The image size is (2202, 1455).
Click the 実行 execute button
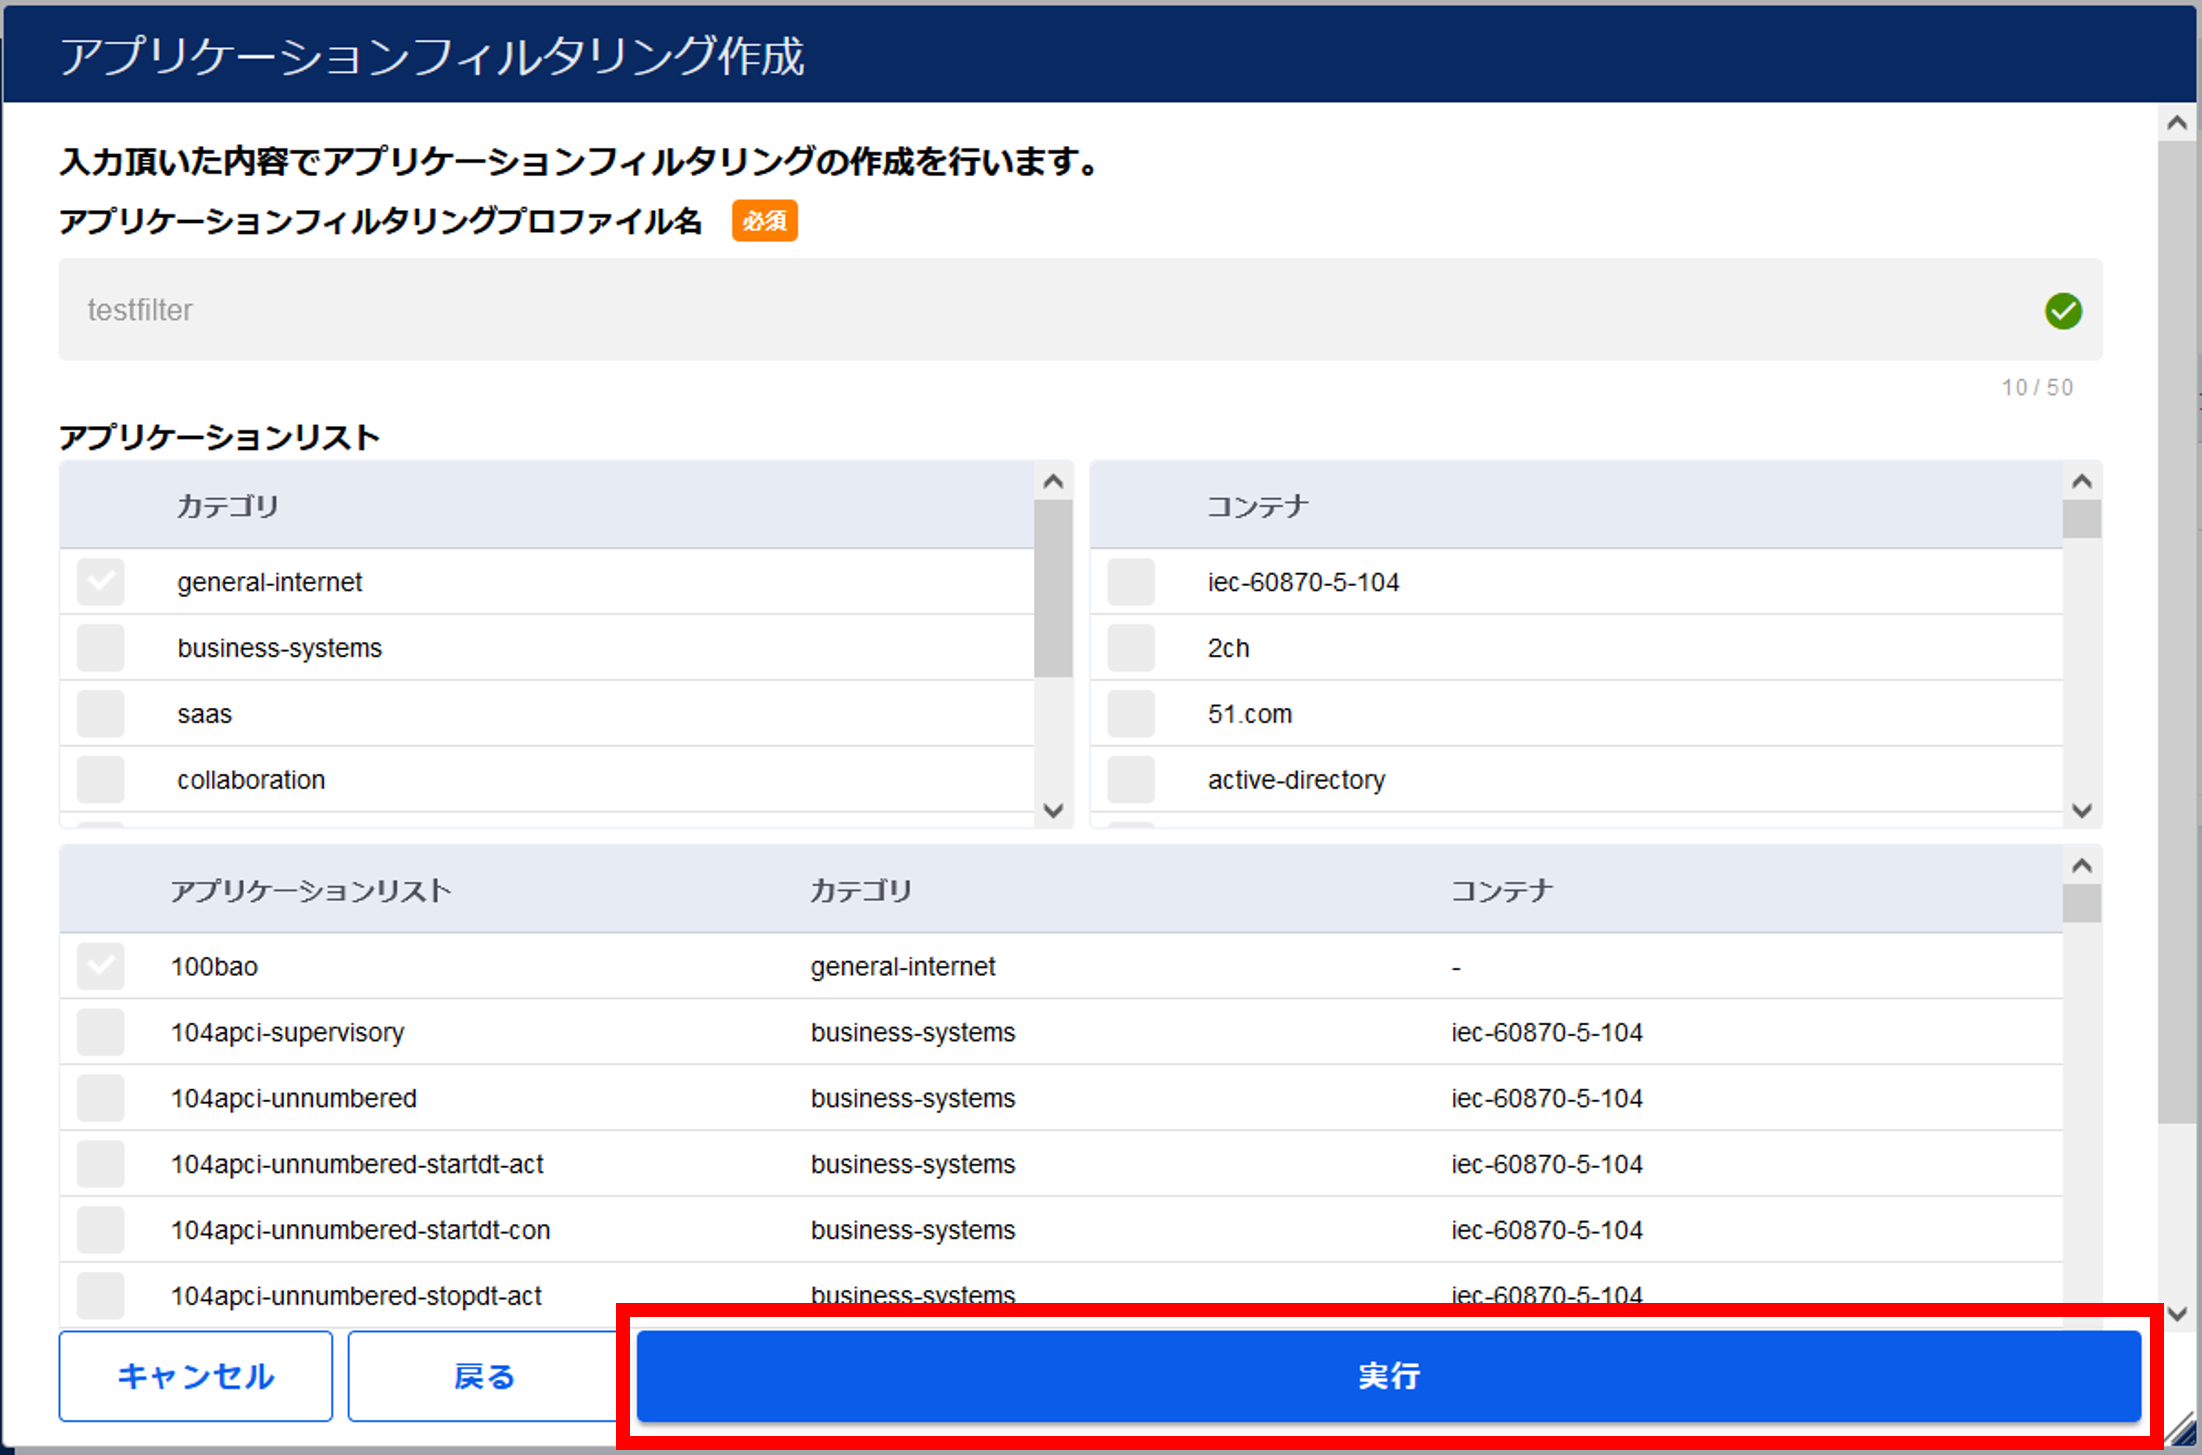pos(1388,1376)
